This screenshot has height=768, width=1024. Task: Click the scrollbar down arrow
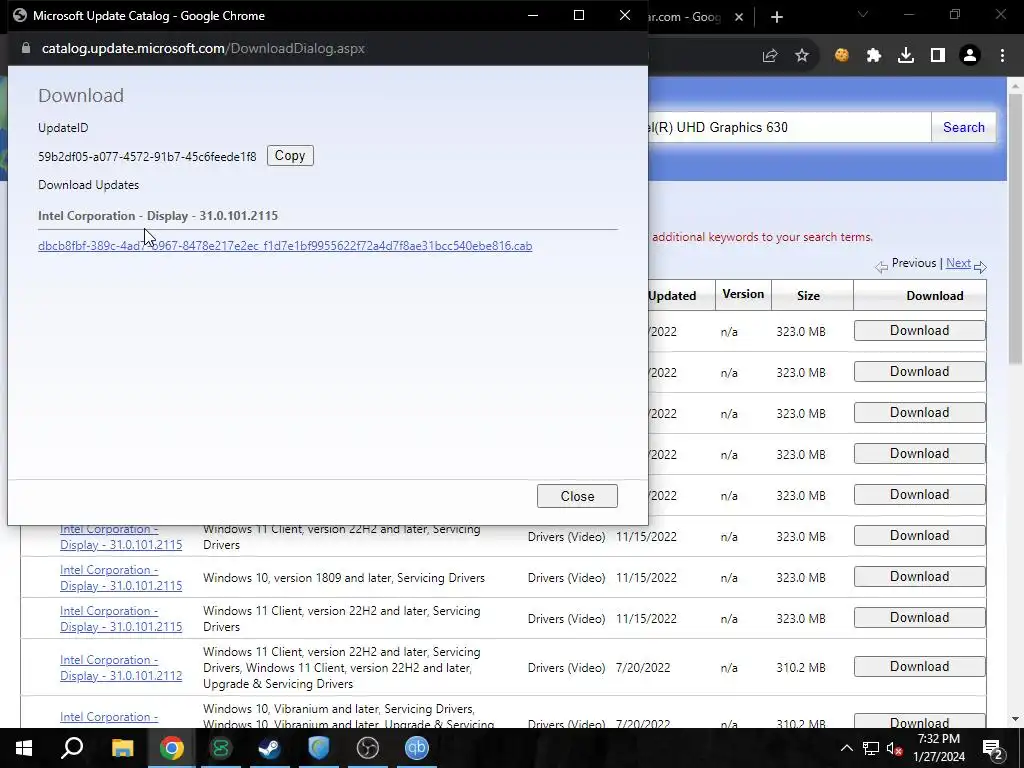(1015, 719)
